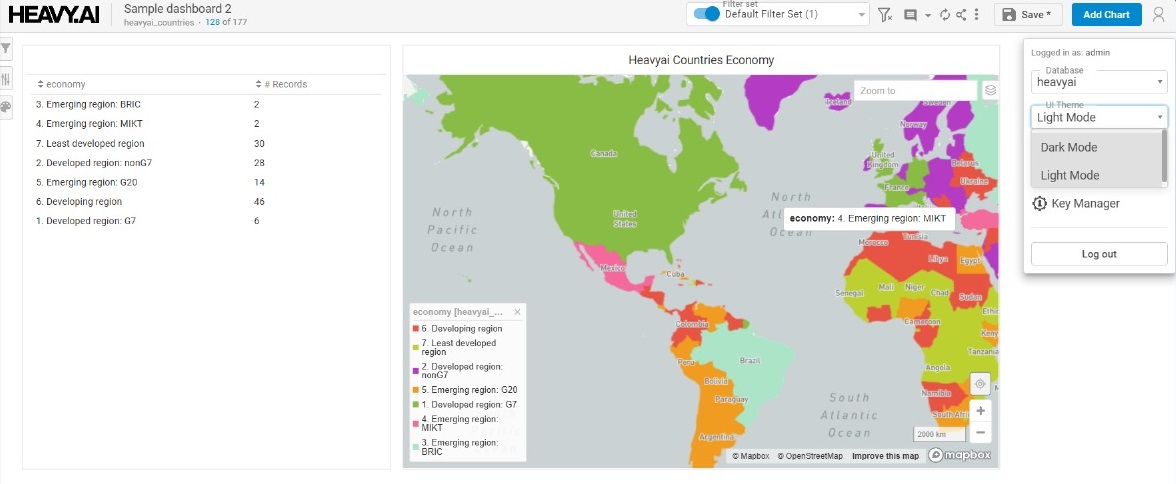1176x484 pixels.
Task: Click Canada on the map
Action: pos(604,153)
